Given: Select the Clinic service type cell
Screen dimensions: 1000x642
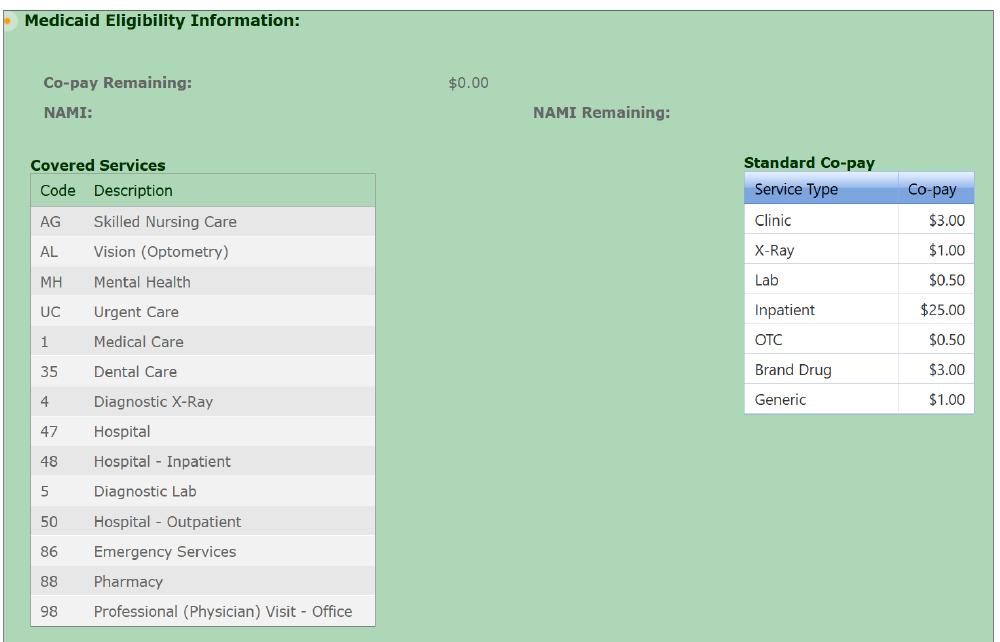Looking at the screenshot, I should (821, 220).
